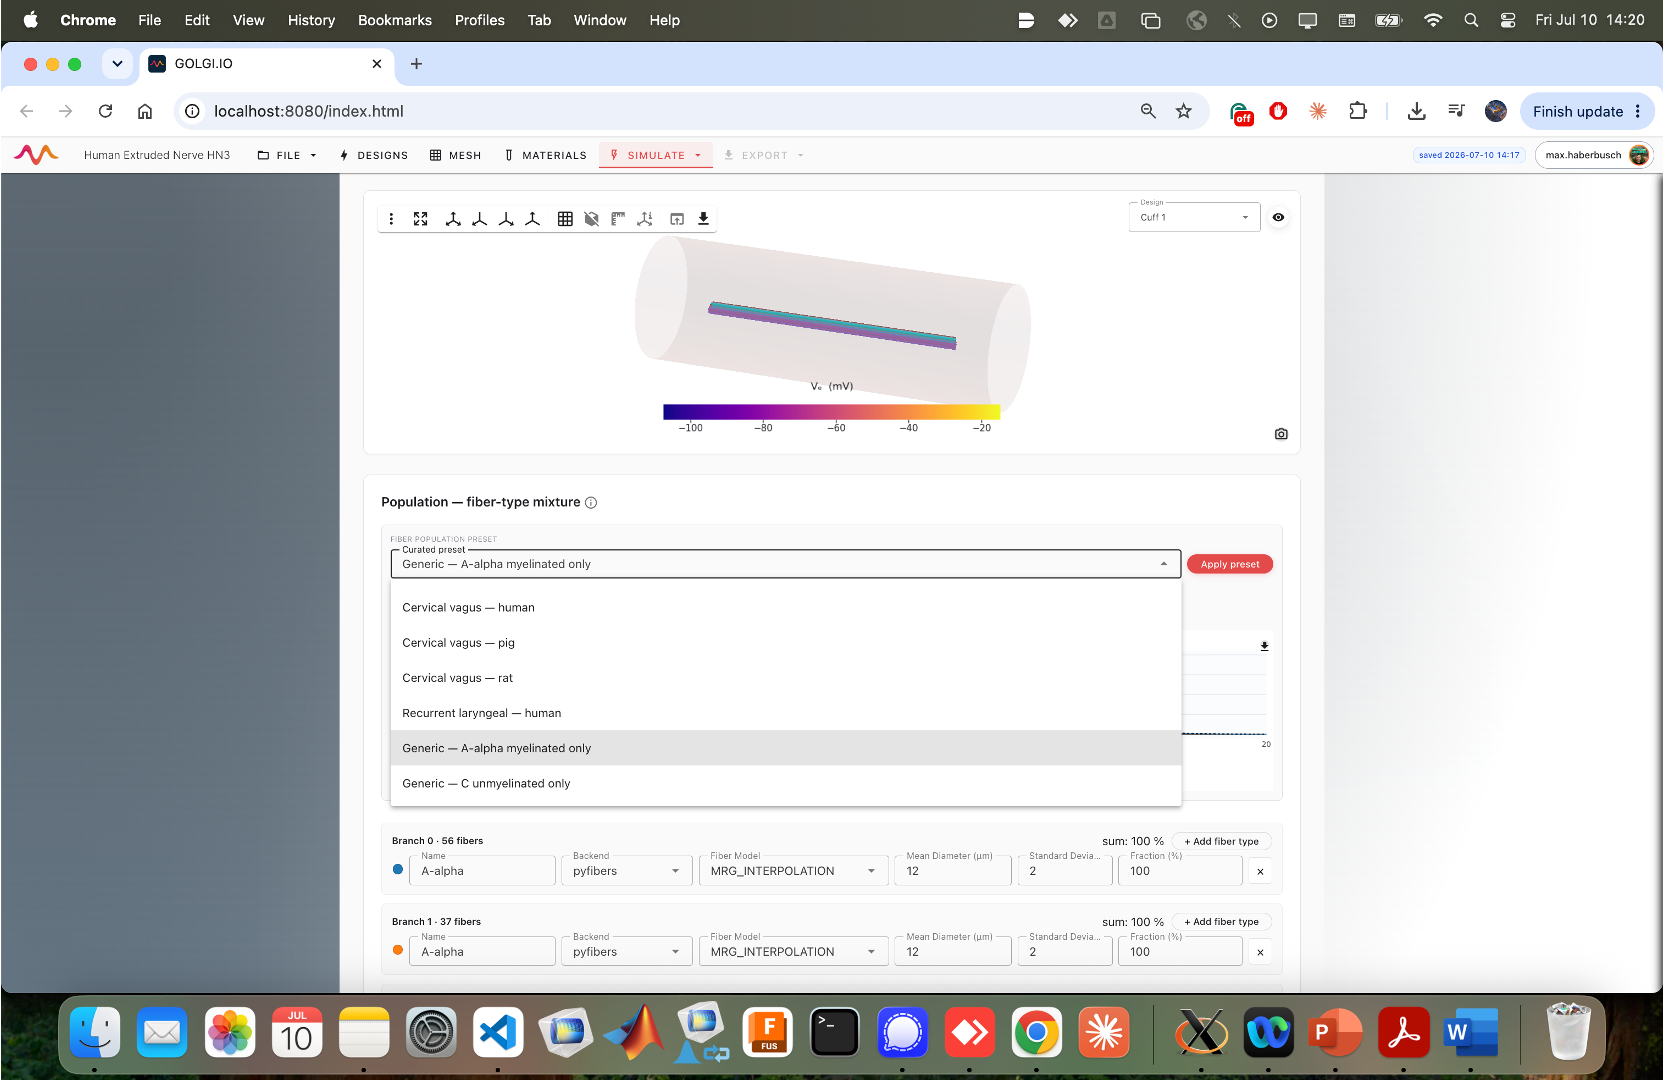The height and width of the screenshot is (1080, 1664).
Task: Edit Branch 1 Fraction (%) field
Action: (x=1180, y=952)
